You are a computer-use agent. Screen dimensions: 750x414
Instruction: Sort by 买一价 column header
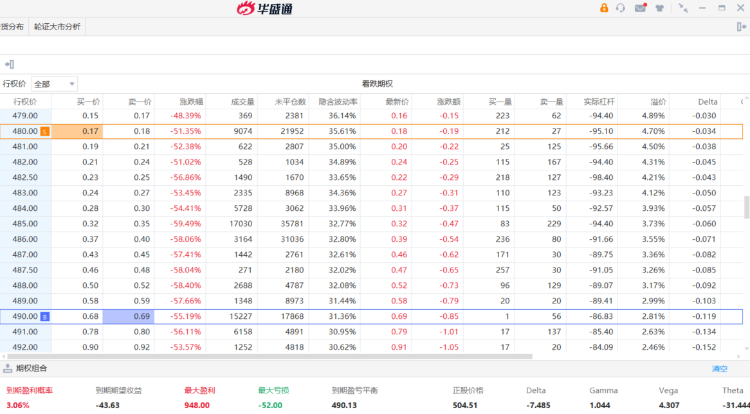(88, 101)
